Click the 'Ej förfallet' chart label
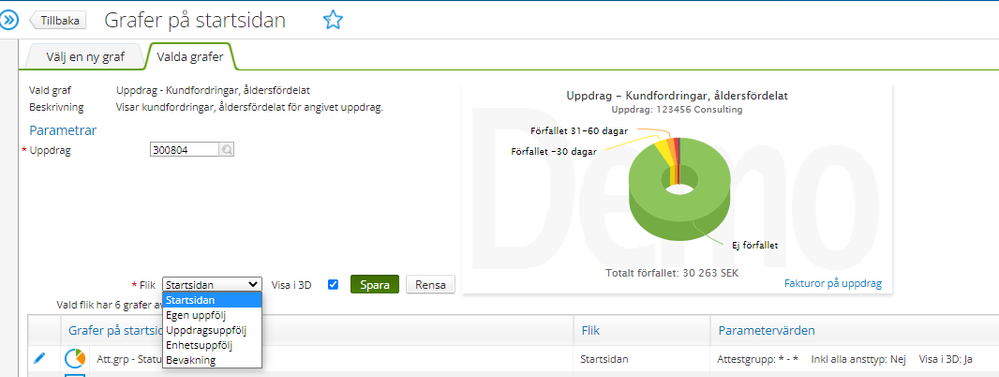Image resolution: width=999 pixels, height=377 pixels. click(x=755, y=245)
